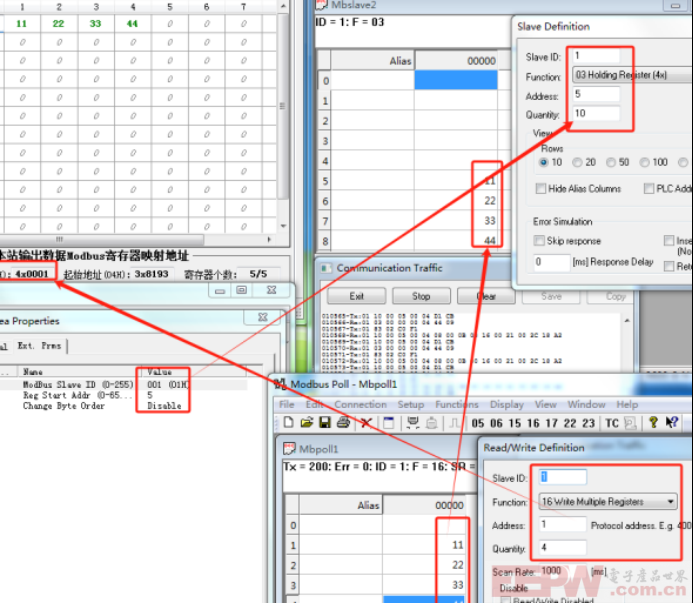The image size is (693, 603).
Task: Select function 06 toolbar icon
Action: (x=496, y=423)
